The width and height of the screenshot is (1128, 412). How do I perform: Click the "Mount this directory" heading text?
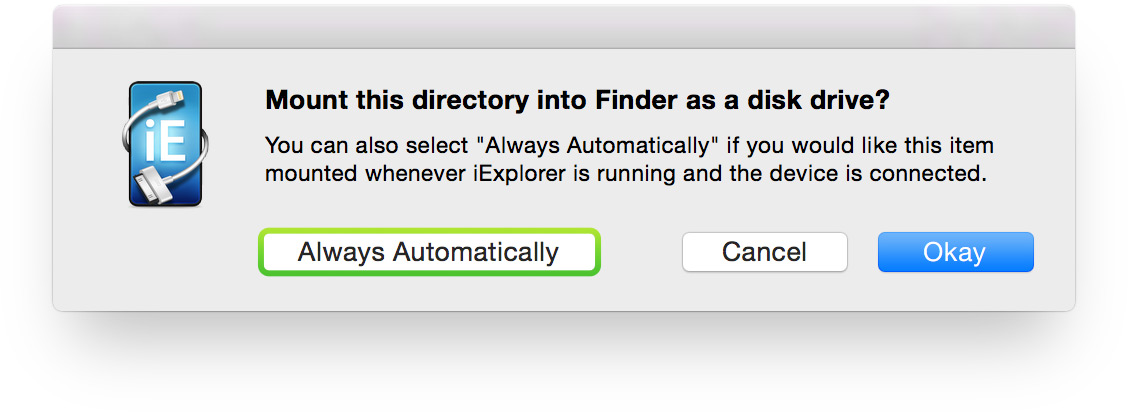point(356,101)
